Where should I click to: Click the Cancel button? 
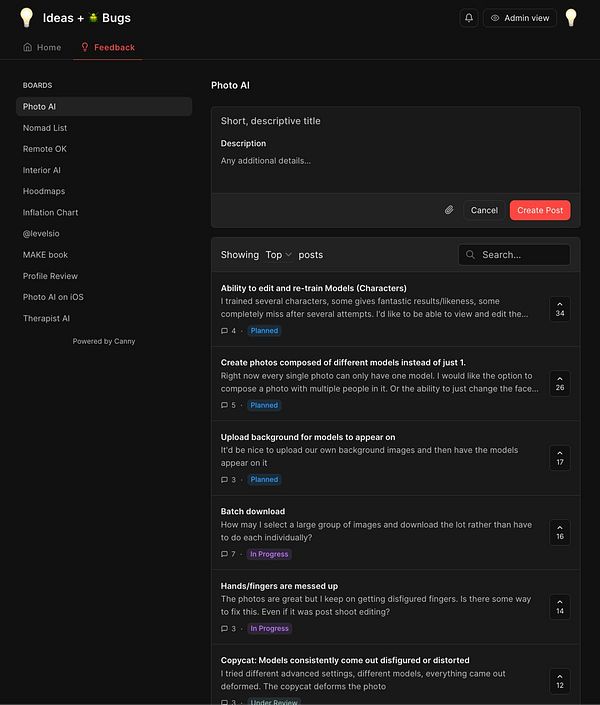[484, 210]
